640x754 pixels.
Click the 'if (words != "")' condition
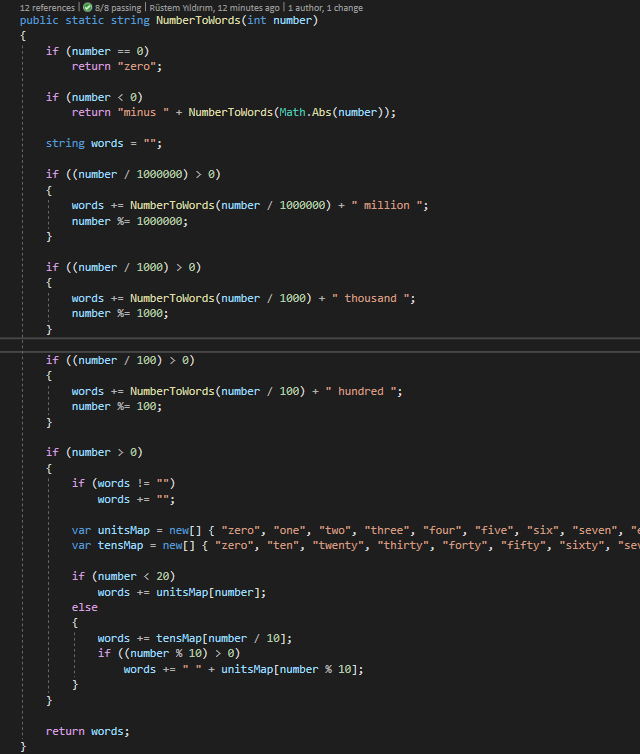tap(124, 483)
